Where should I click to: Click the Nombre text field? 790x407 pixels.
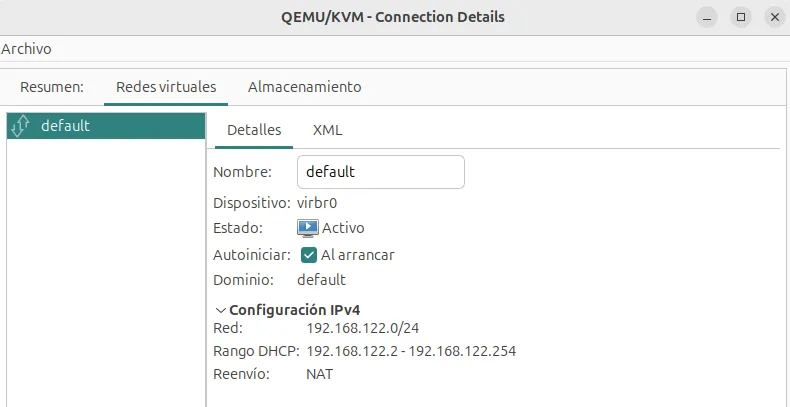point(381,172)
